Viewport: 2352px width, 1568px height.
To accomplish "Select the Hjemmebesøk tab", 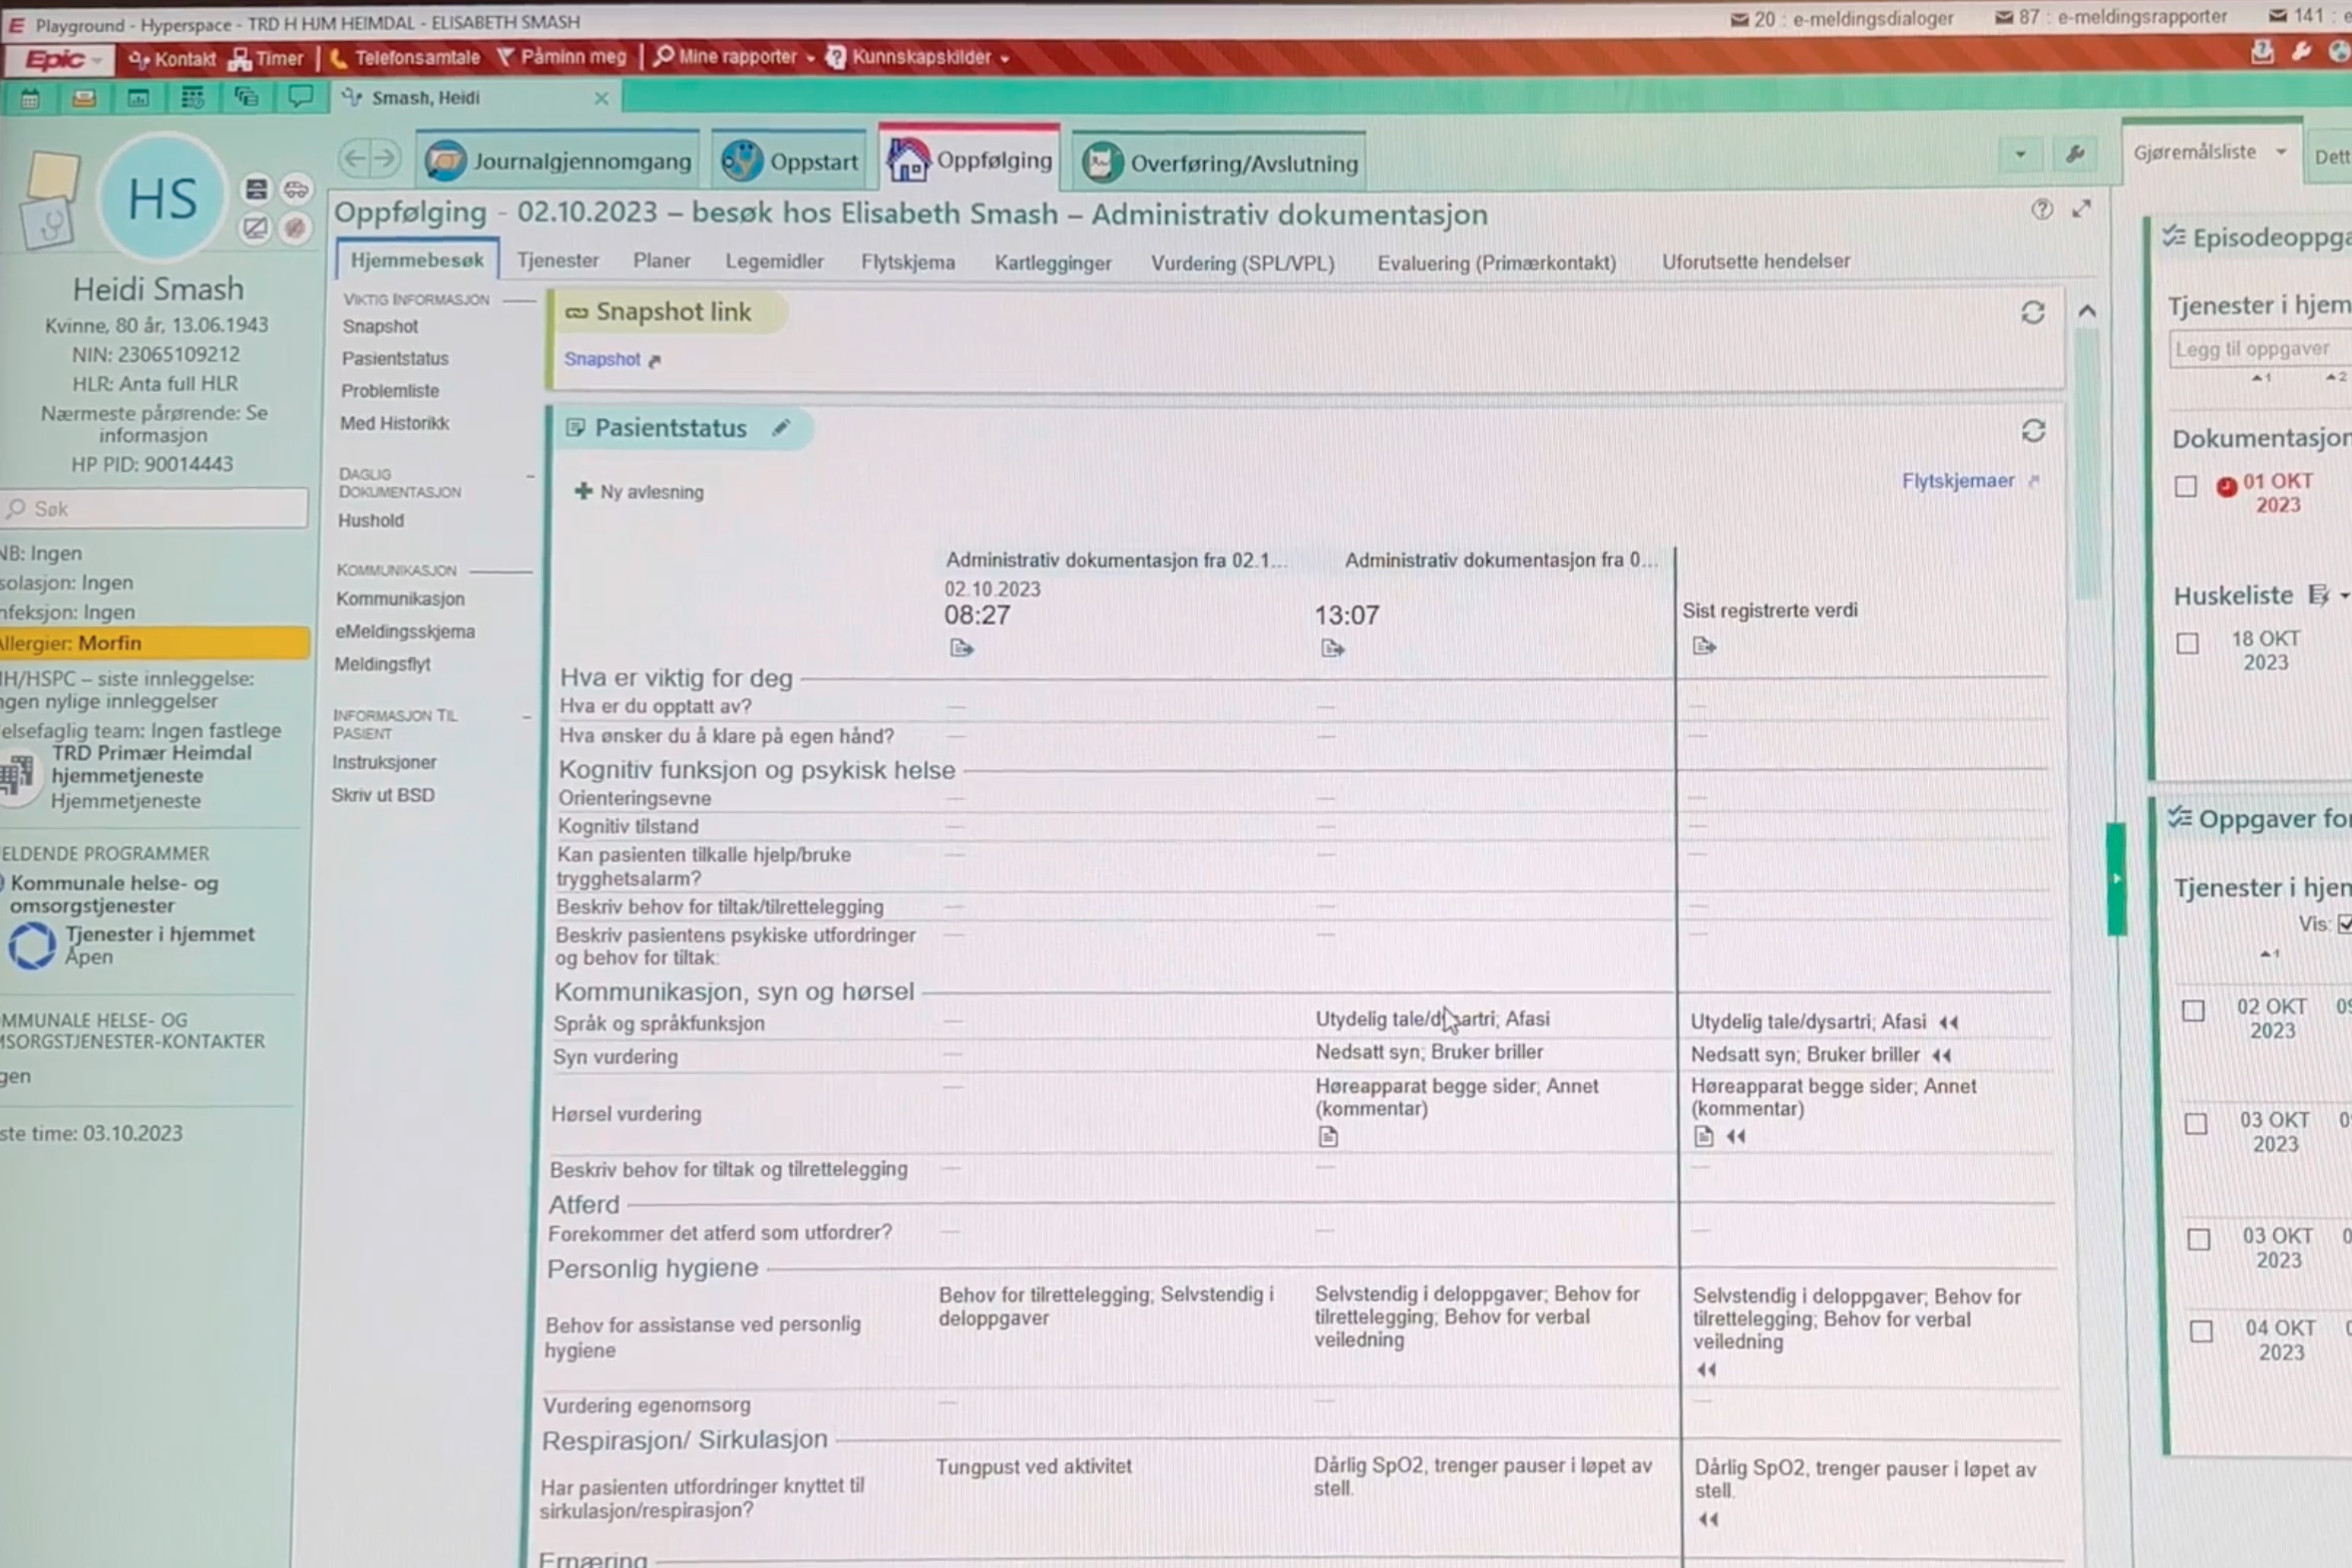I will point(415,259).
